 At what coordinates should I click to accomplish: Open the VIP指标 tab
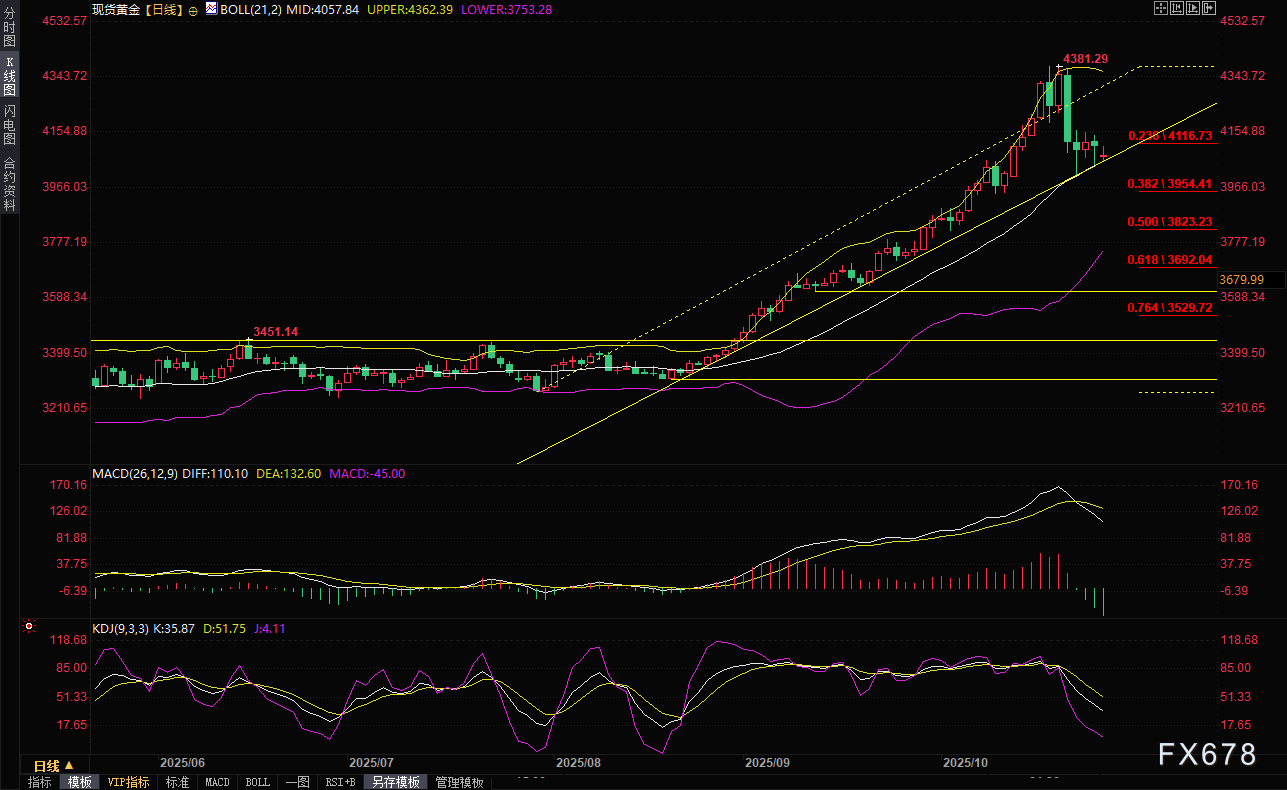pos(129,782)
